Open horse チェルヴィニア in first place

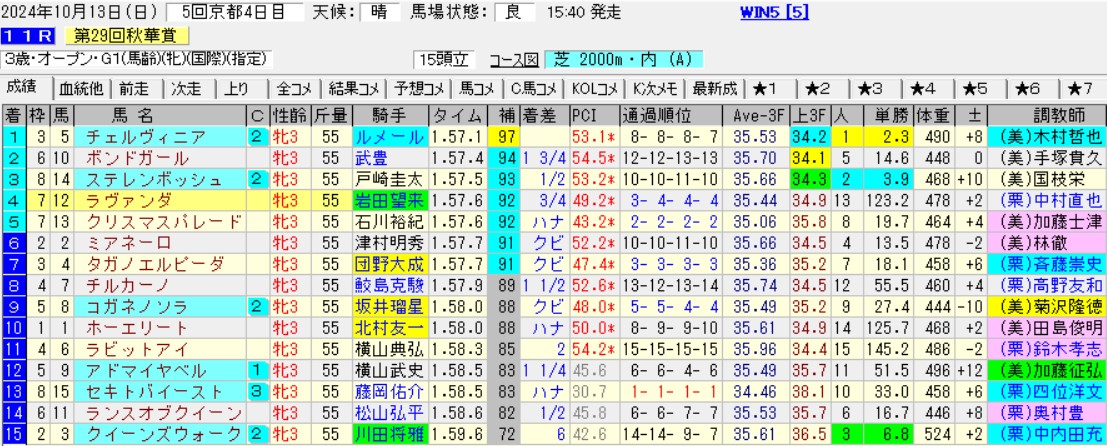coord(146,135)
